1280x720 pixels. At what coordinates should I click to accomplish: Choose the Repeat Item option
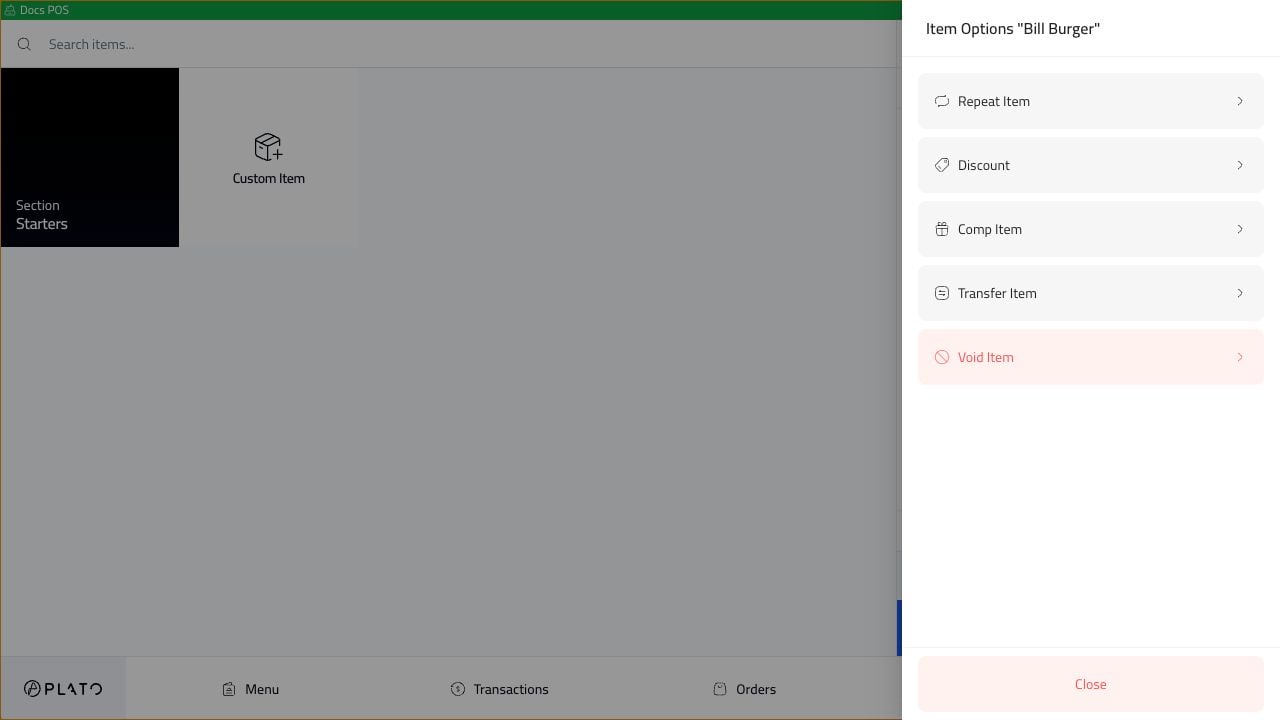point(1091,101)
